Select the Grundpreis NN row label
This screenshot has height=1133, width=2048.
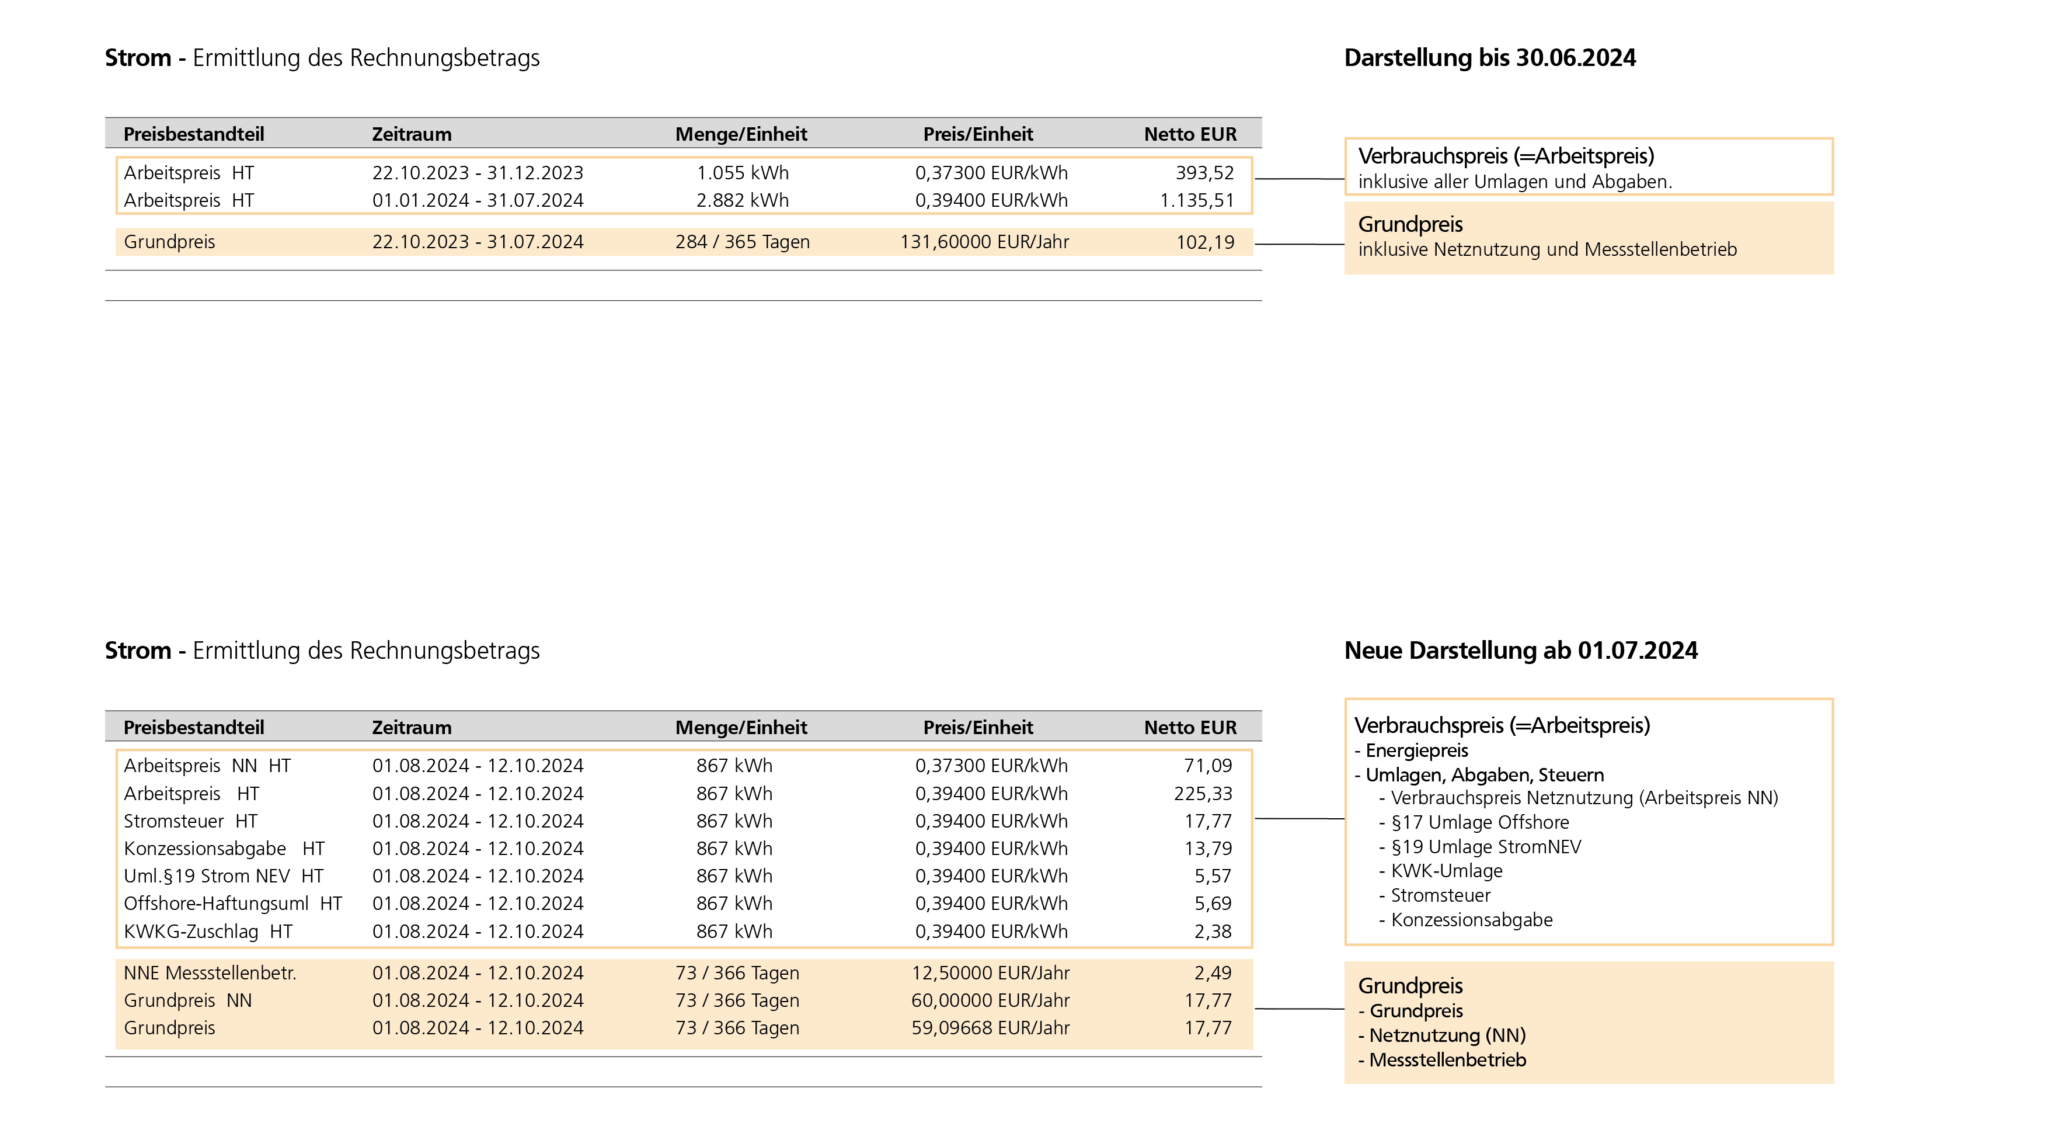point(187,1001)
